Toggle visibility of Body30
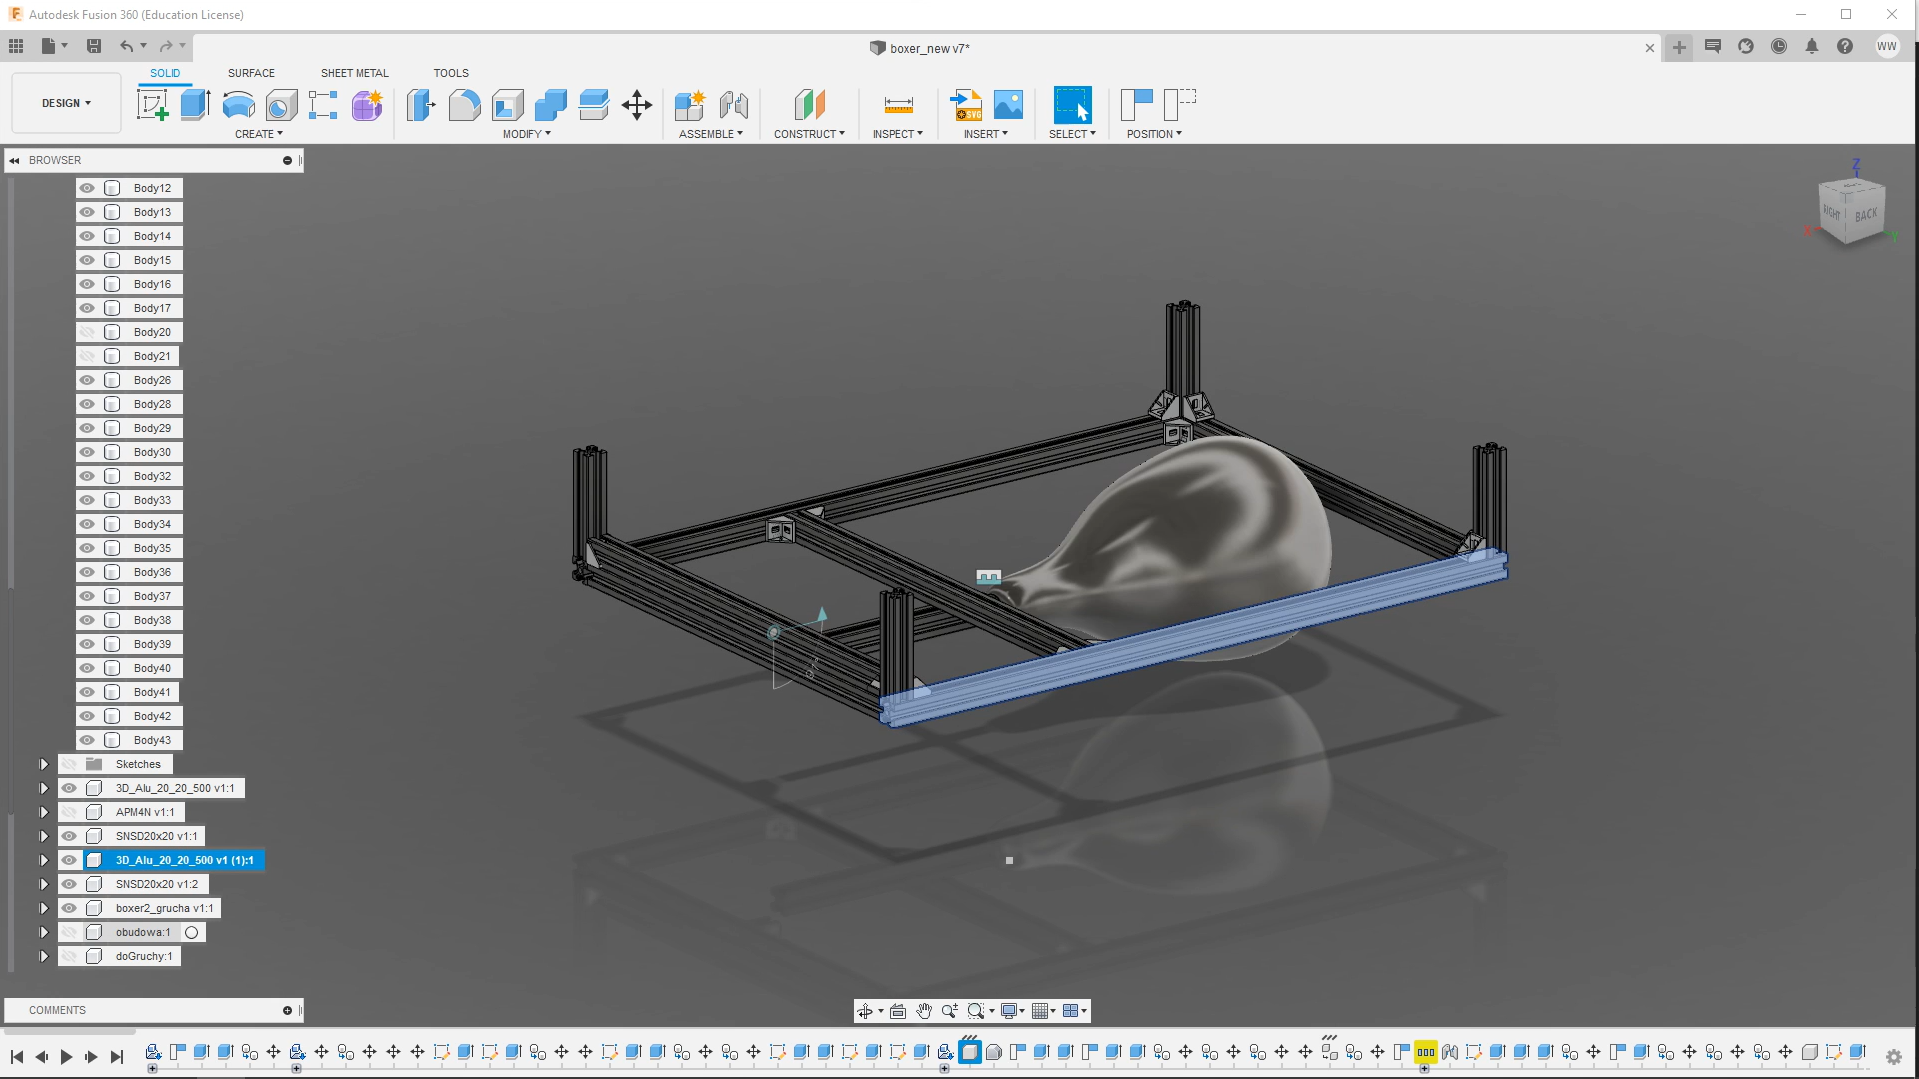 pos(87,452)
